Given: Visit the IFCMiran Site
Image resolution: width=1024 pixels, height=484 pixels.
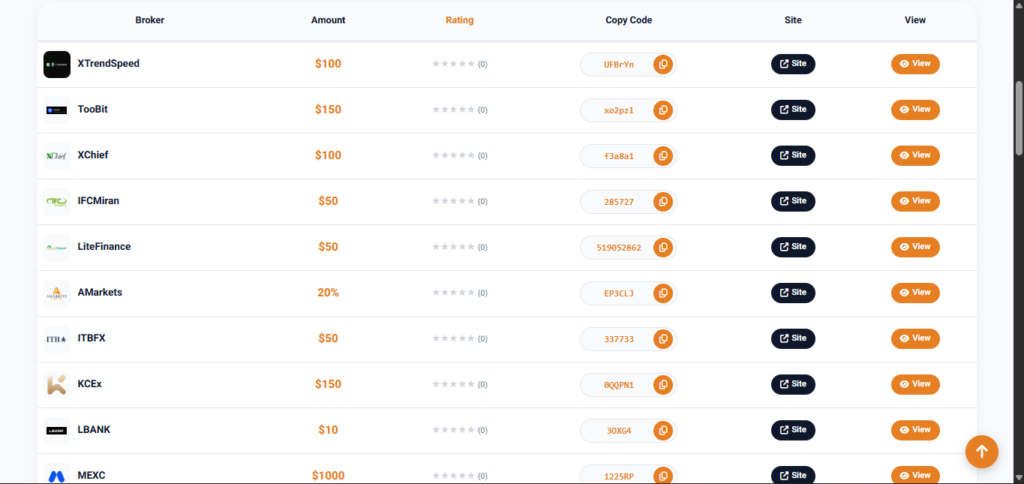Looking at the screenshot, I should point(793,201).
